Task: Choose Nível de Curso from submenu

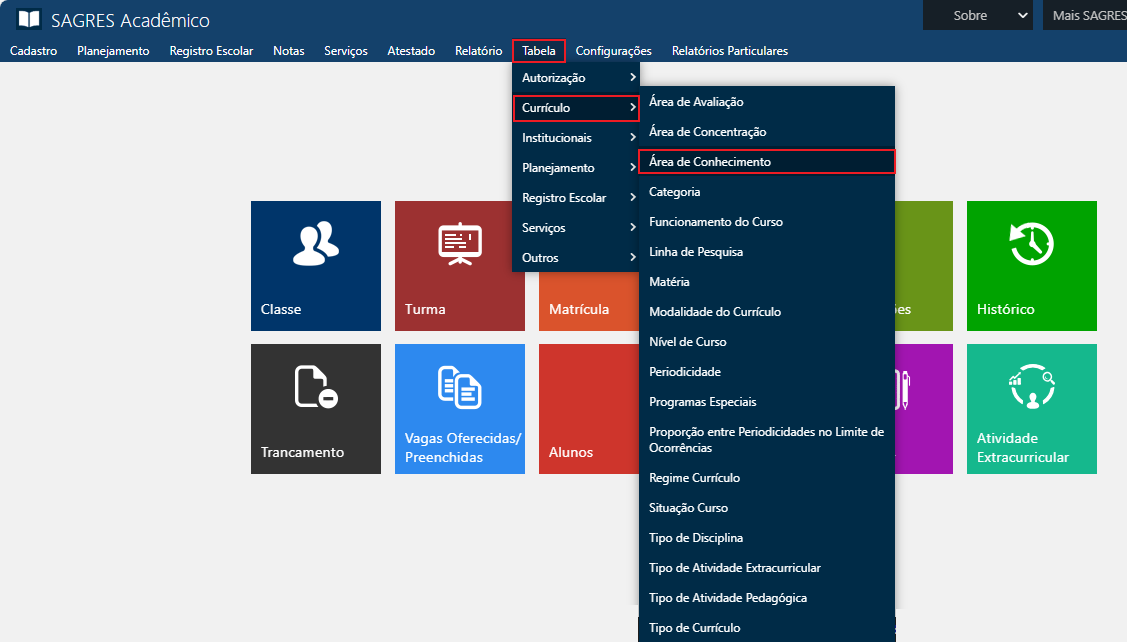Action: click(688, 342)
